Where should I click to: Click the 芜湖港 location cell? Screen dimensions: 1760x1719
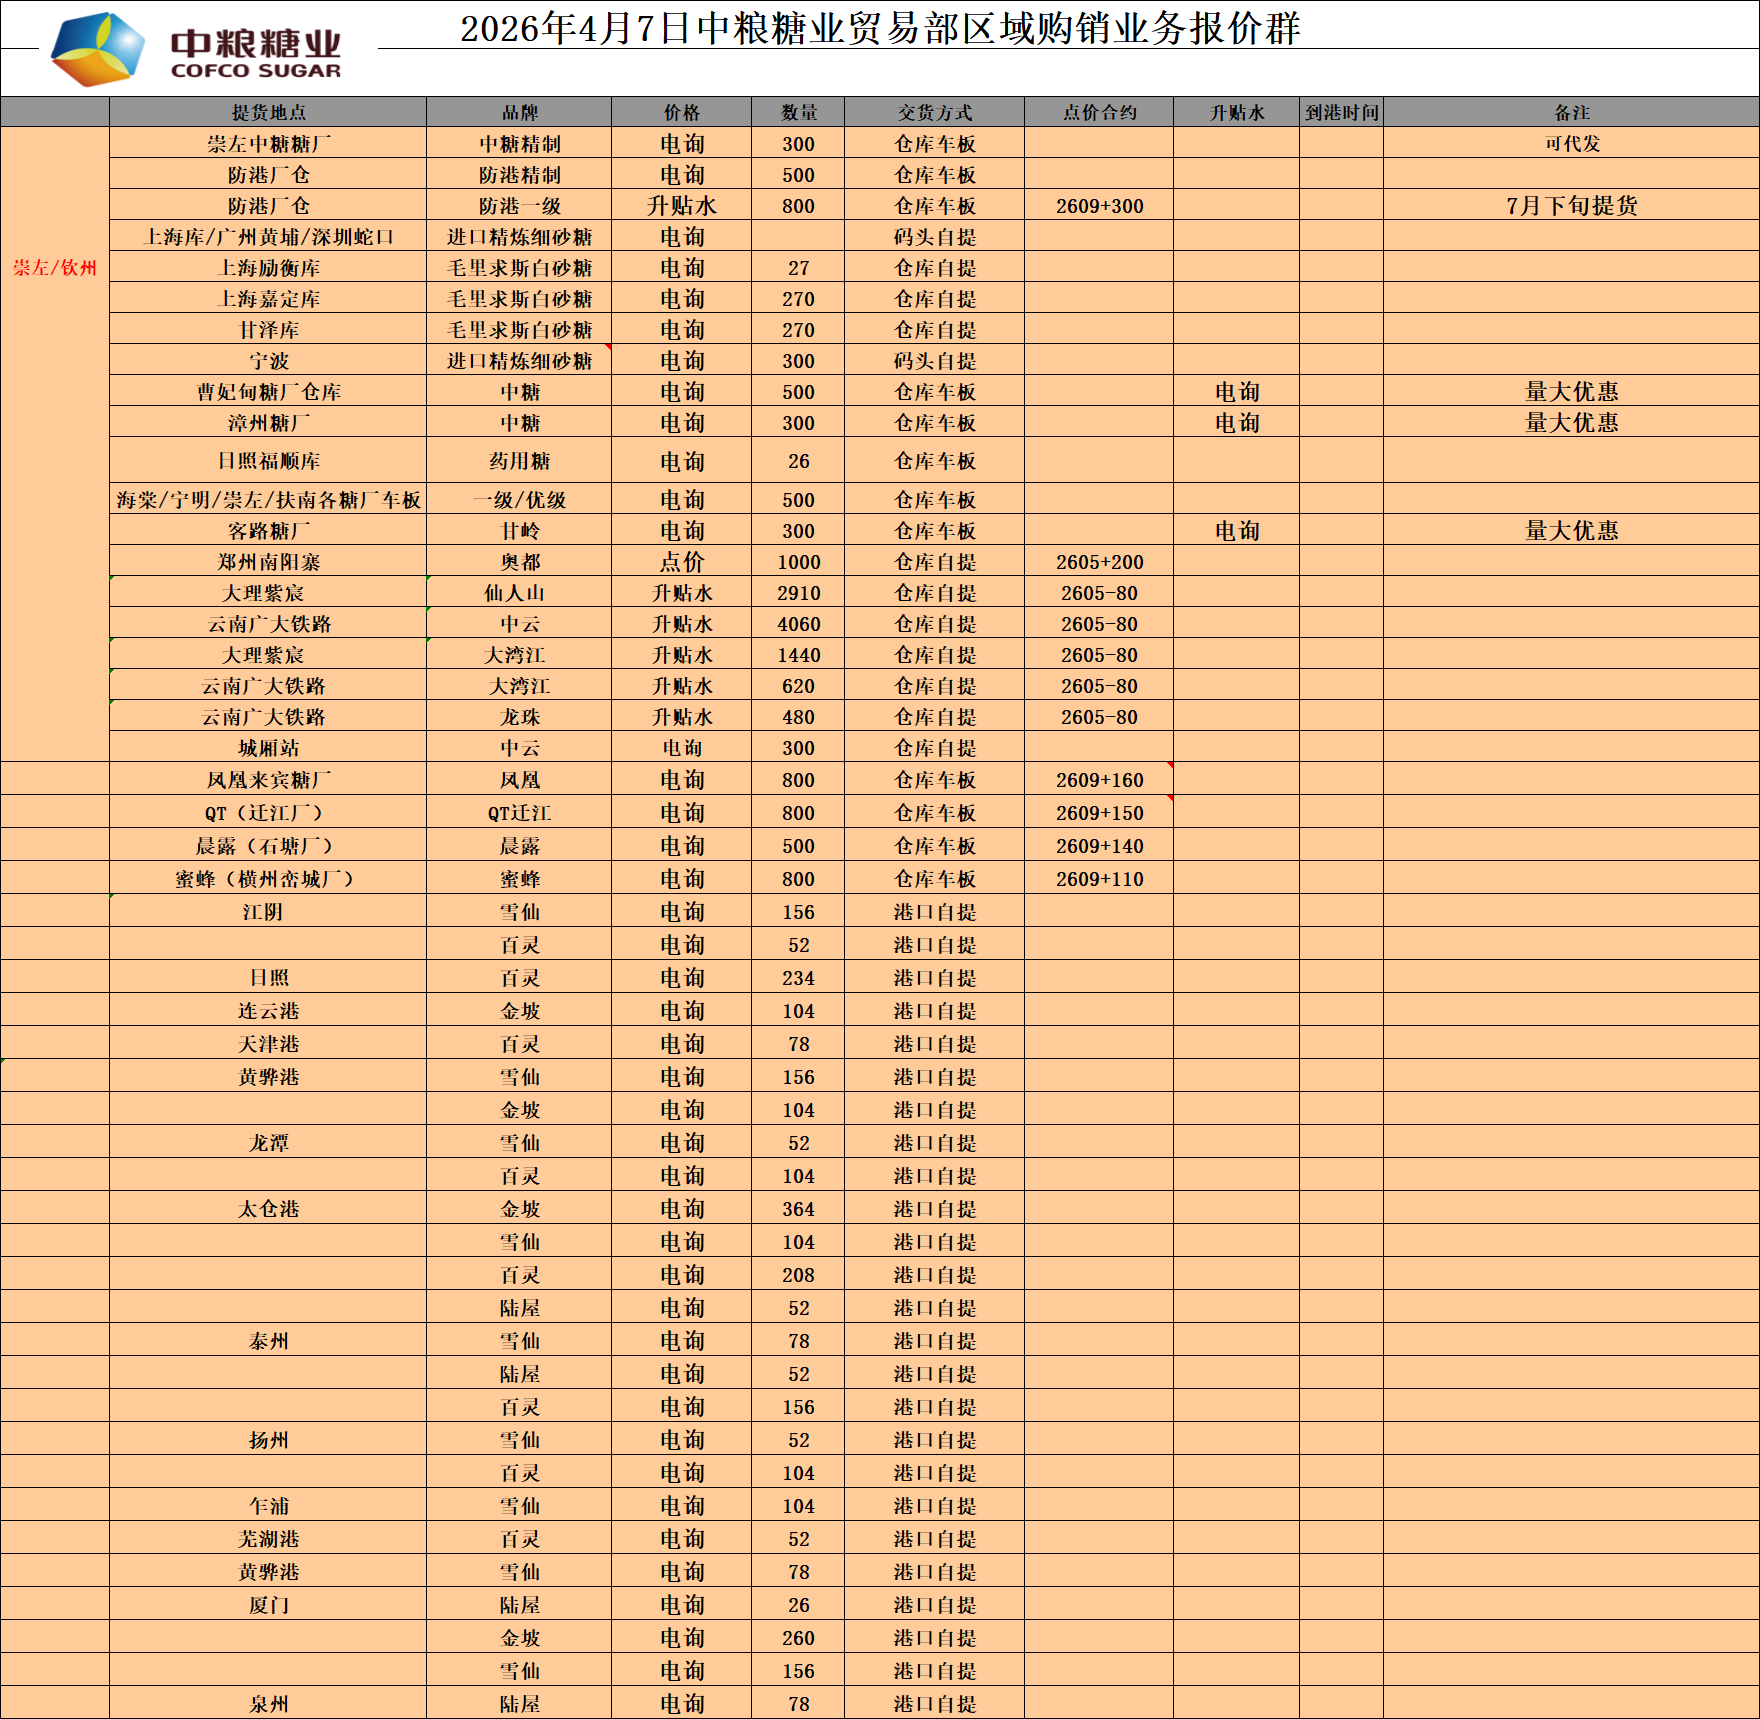[x=268, y=1538]
